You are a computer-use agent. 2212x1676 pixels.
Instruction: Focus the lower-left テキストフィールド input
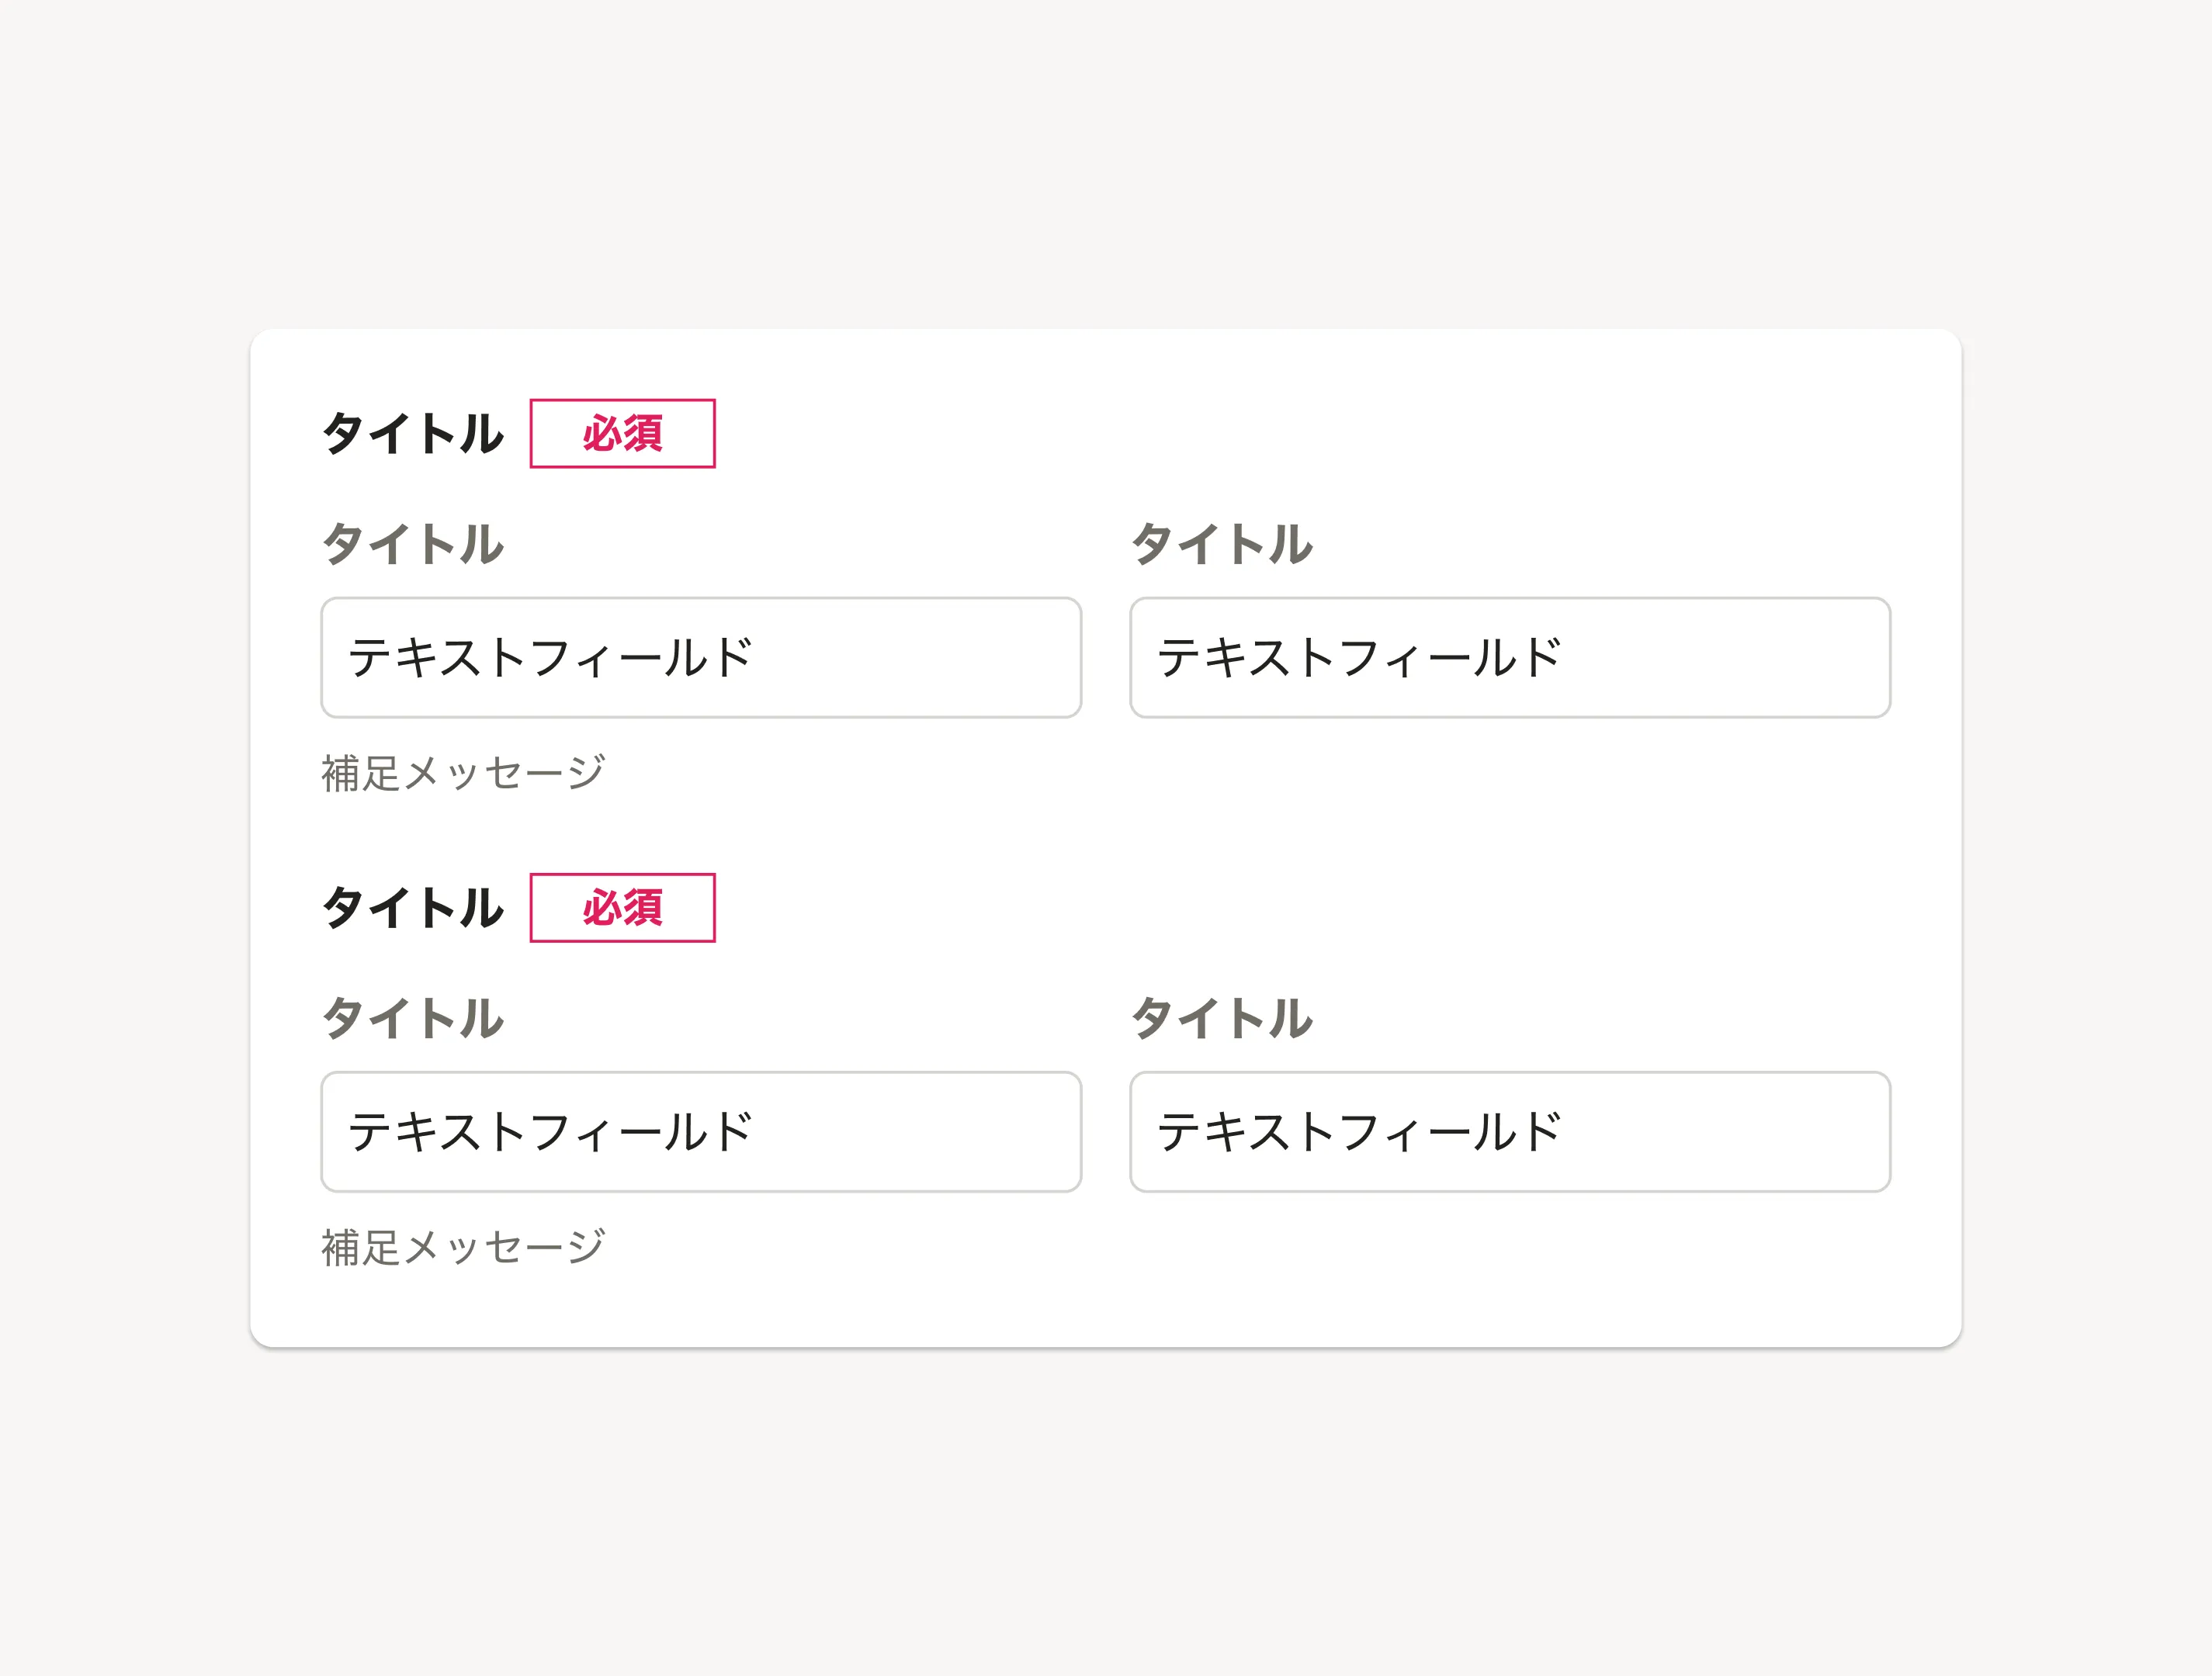click(x=700, y=1131)
